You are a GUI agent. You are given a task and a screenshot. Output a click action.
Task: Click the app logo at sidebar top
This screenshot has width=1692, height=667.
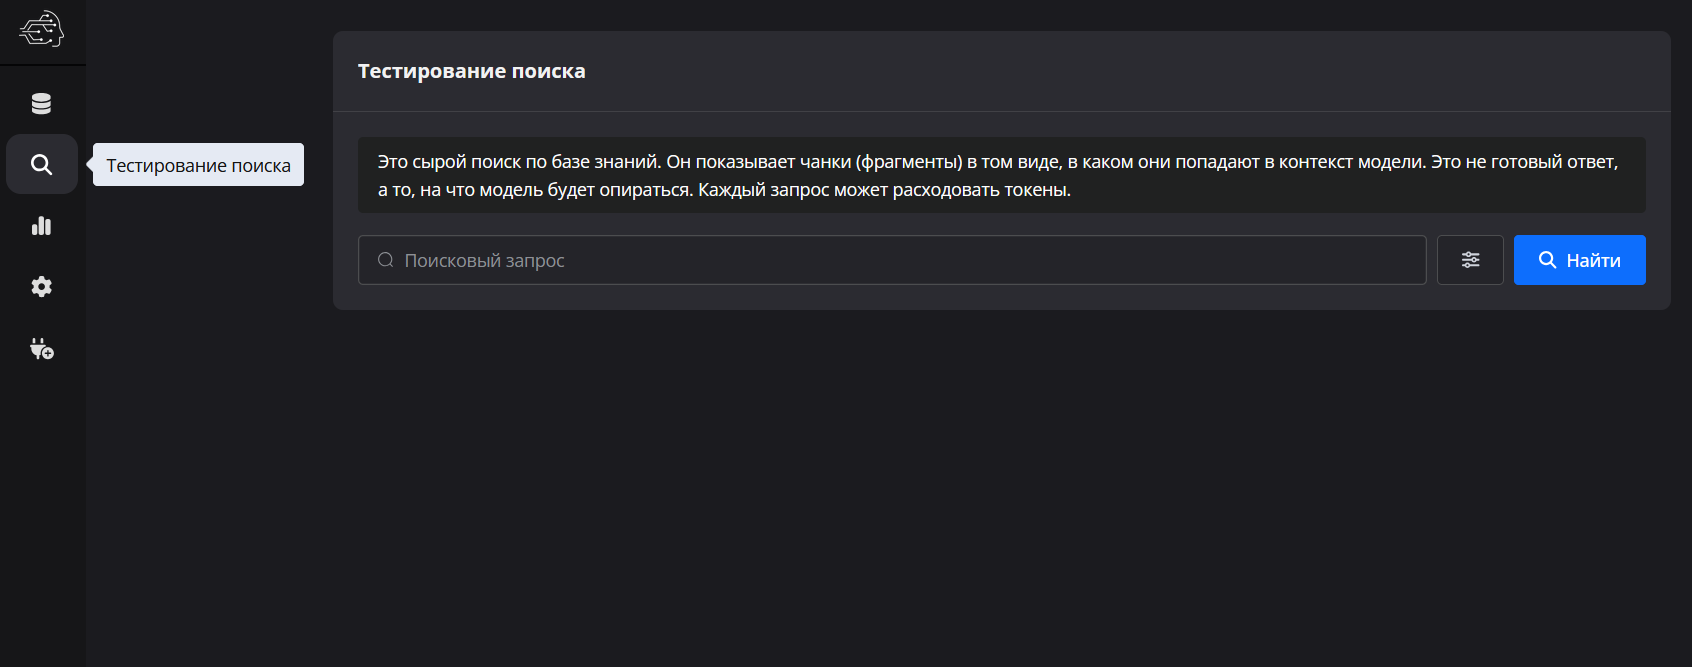[x=41, y=30]
